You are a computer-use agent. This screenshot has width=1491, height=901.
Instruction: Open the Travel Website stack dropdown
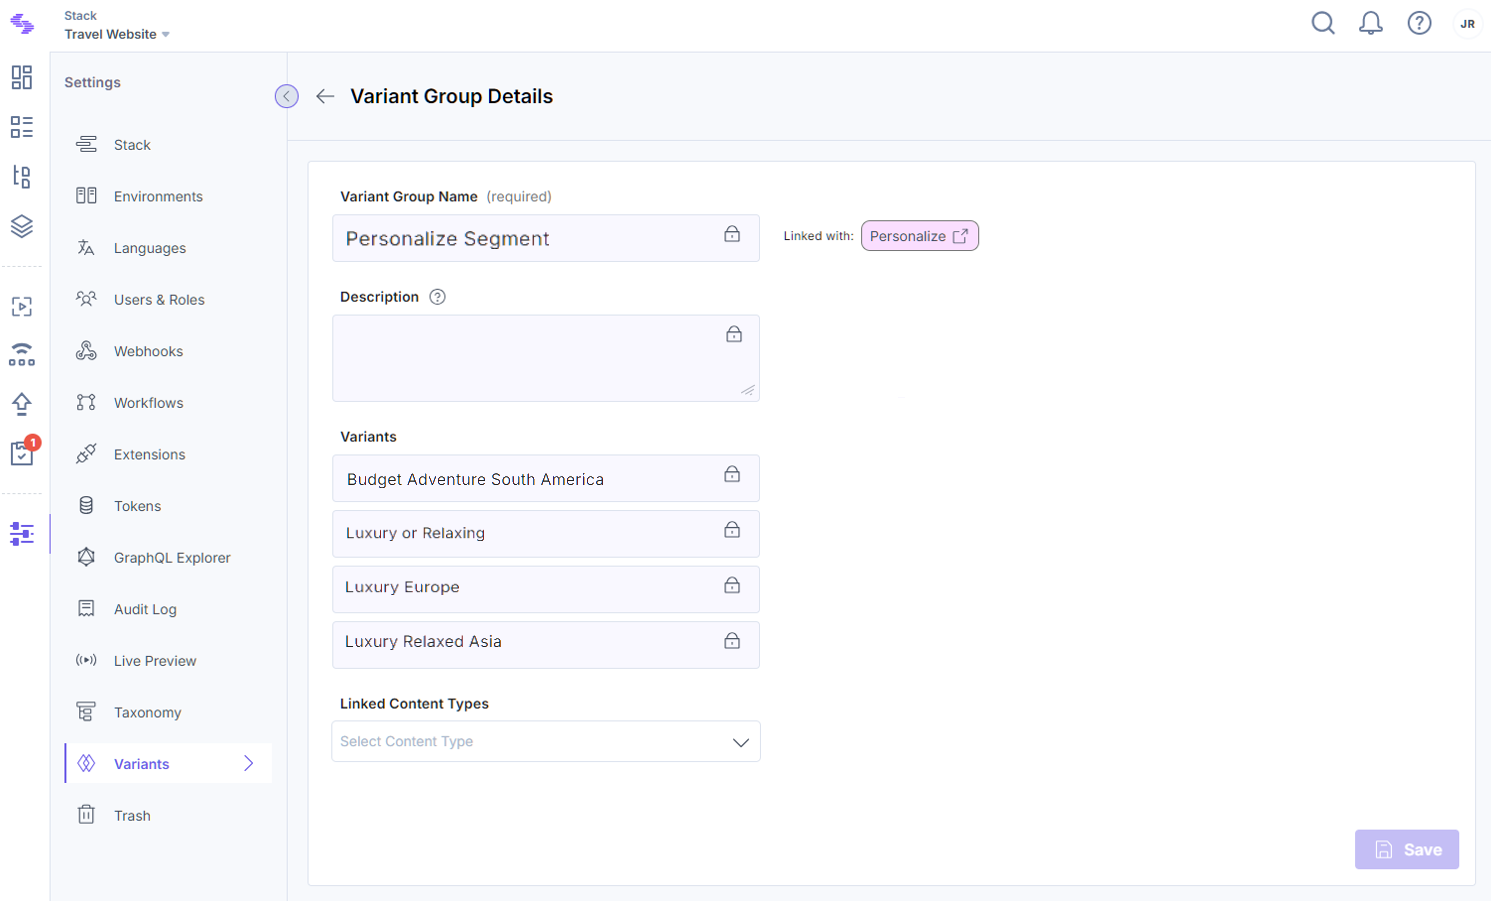(x=117, y=34)
